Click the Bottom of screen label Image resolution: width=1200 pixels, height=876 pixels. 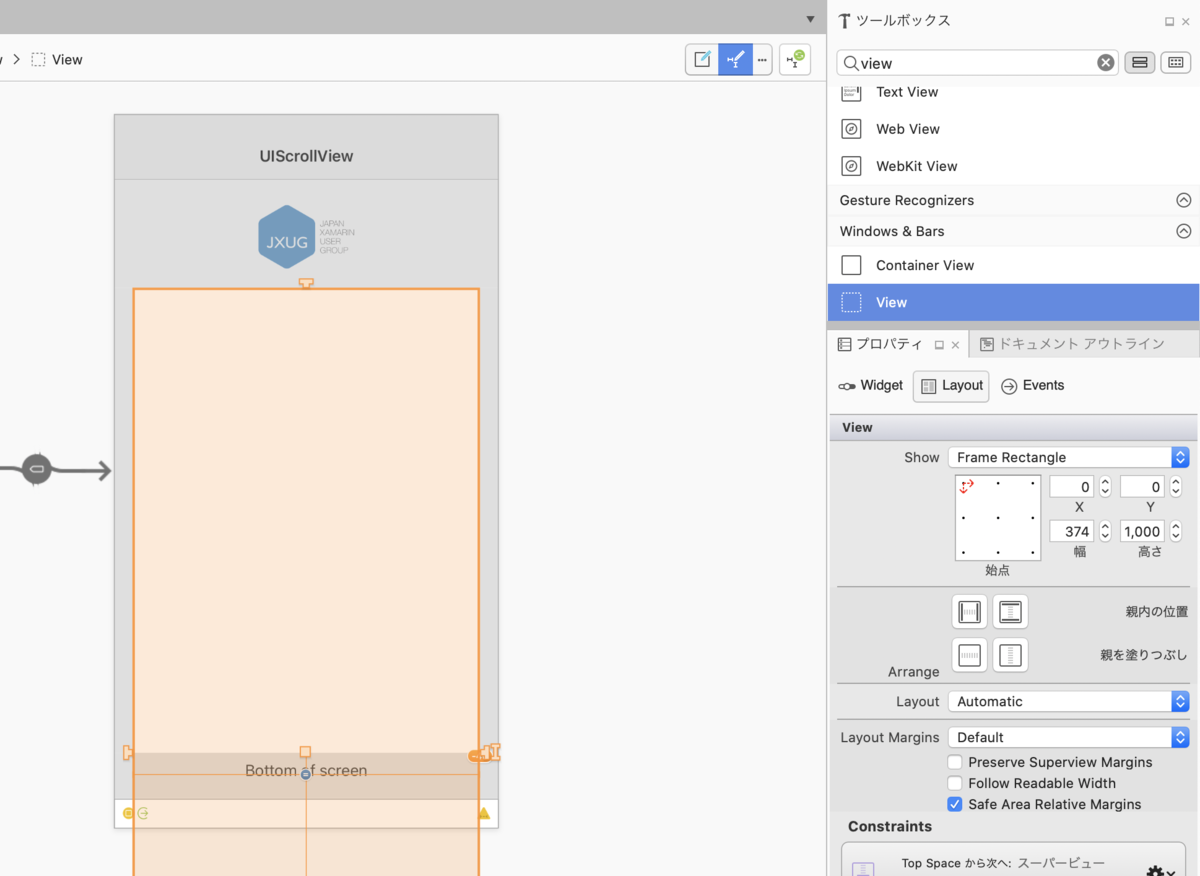[x=306, y=771]
